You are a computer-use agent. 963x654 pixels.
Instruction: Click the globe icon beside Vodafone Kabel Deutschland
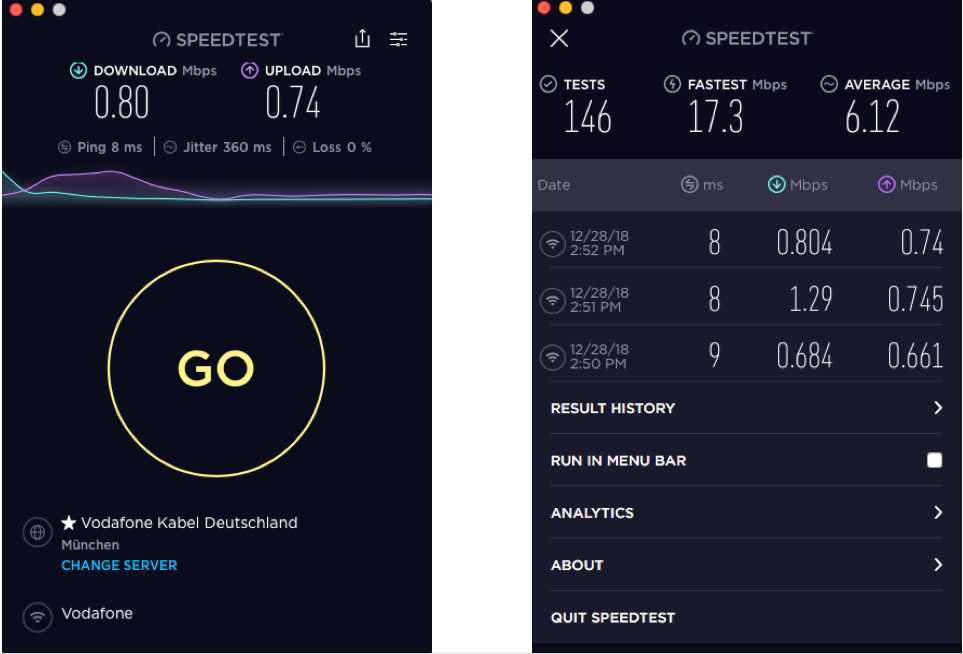(37, 533)
